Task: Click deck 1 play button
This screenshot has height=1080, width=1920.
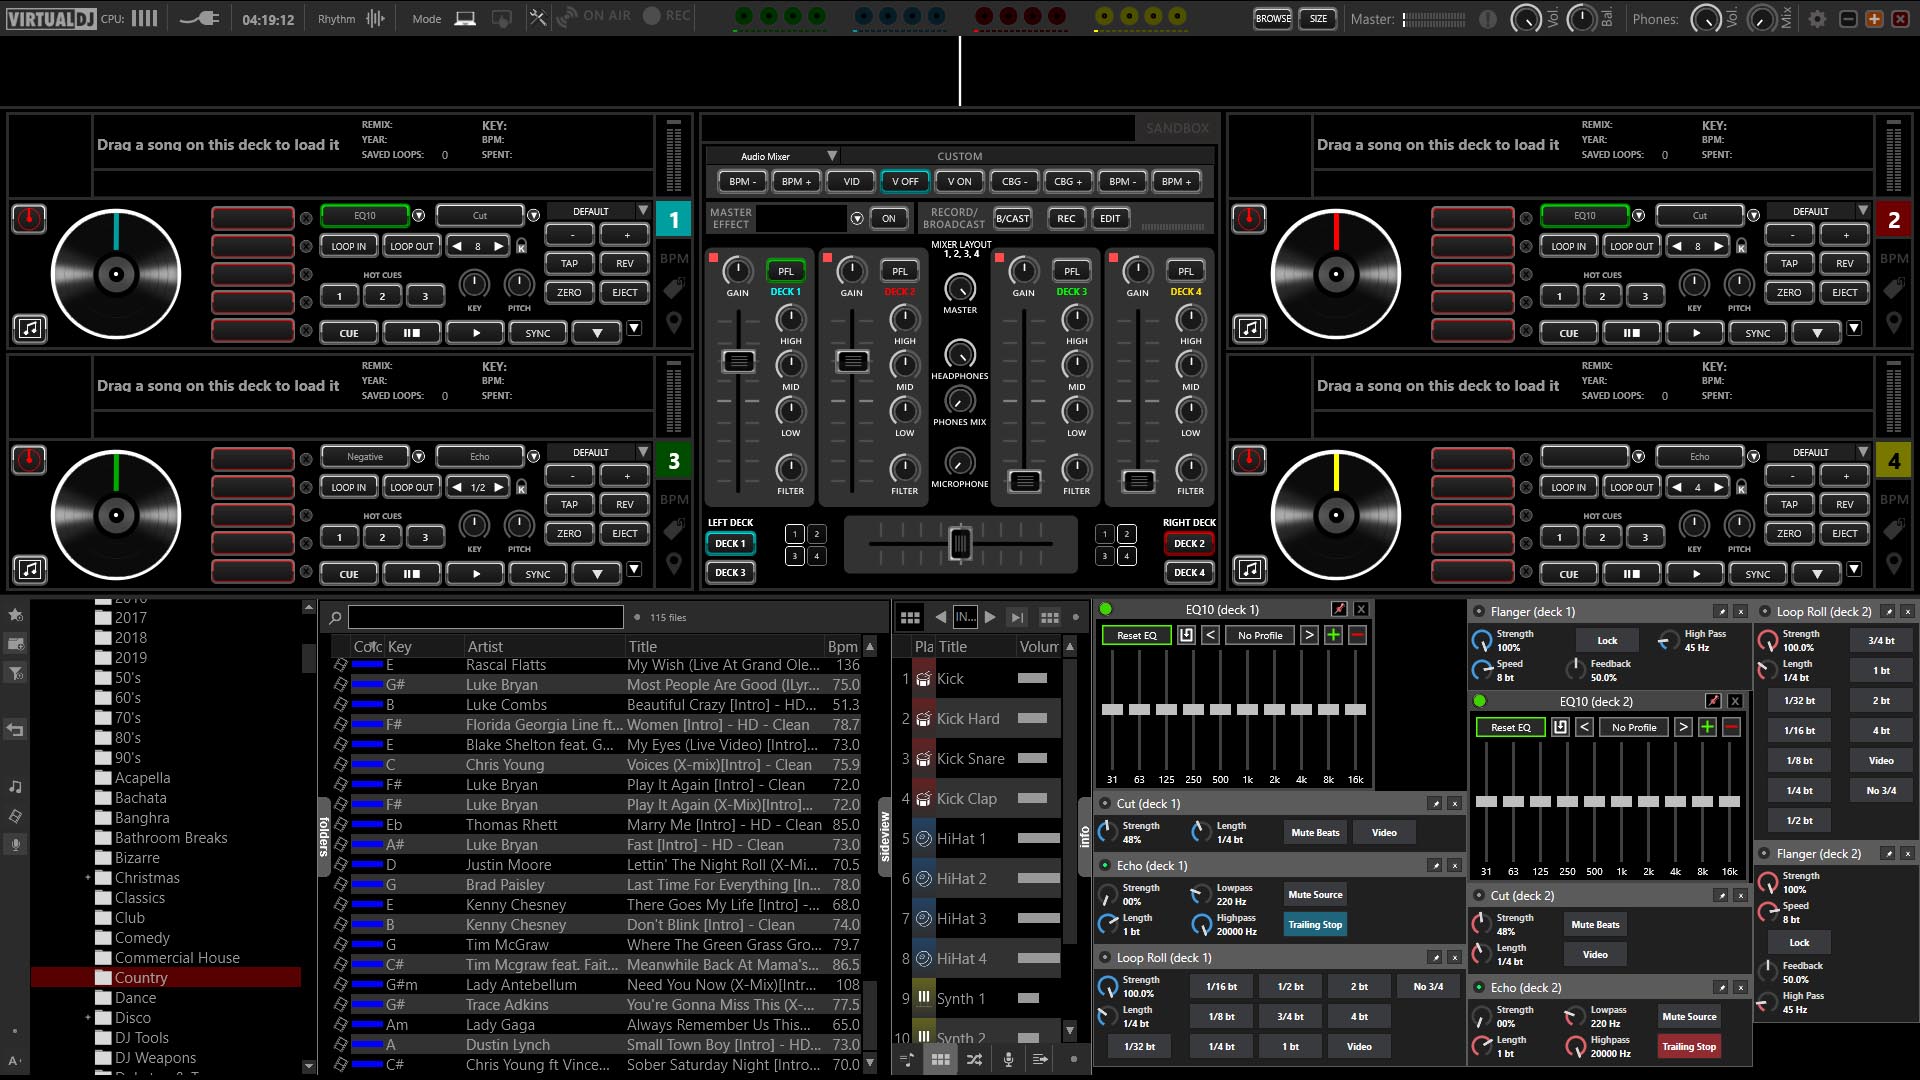Action: tap(476, 333)
